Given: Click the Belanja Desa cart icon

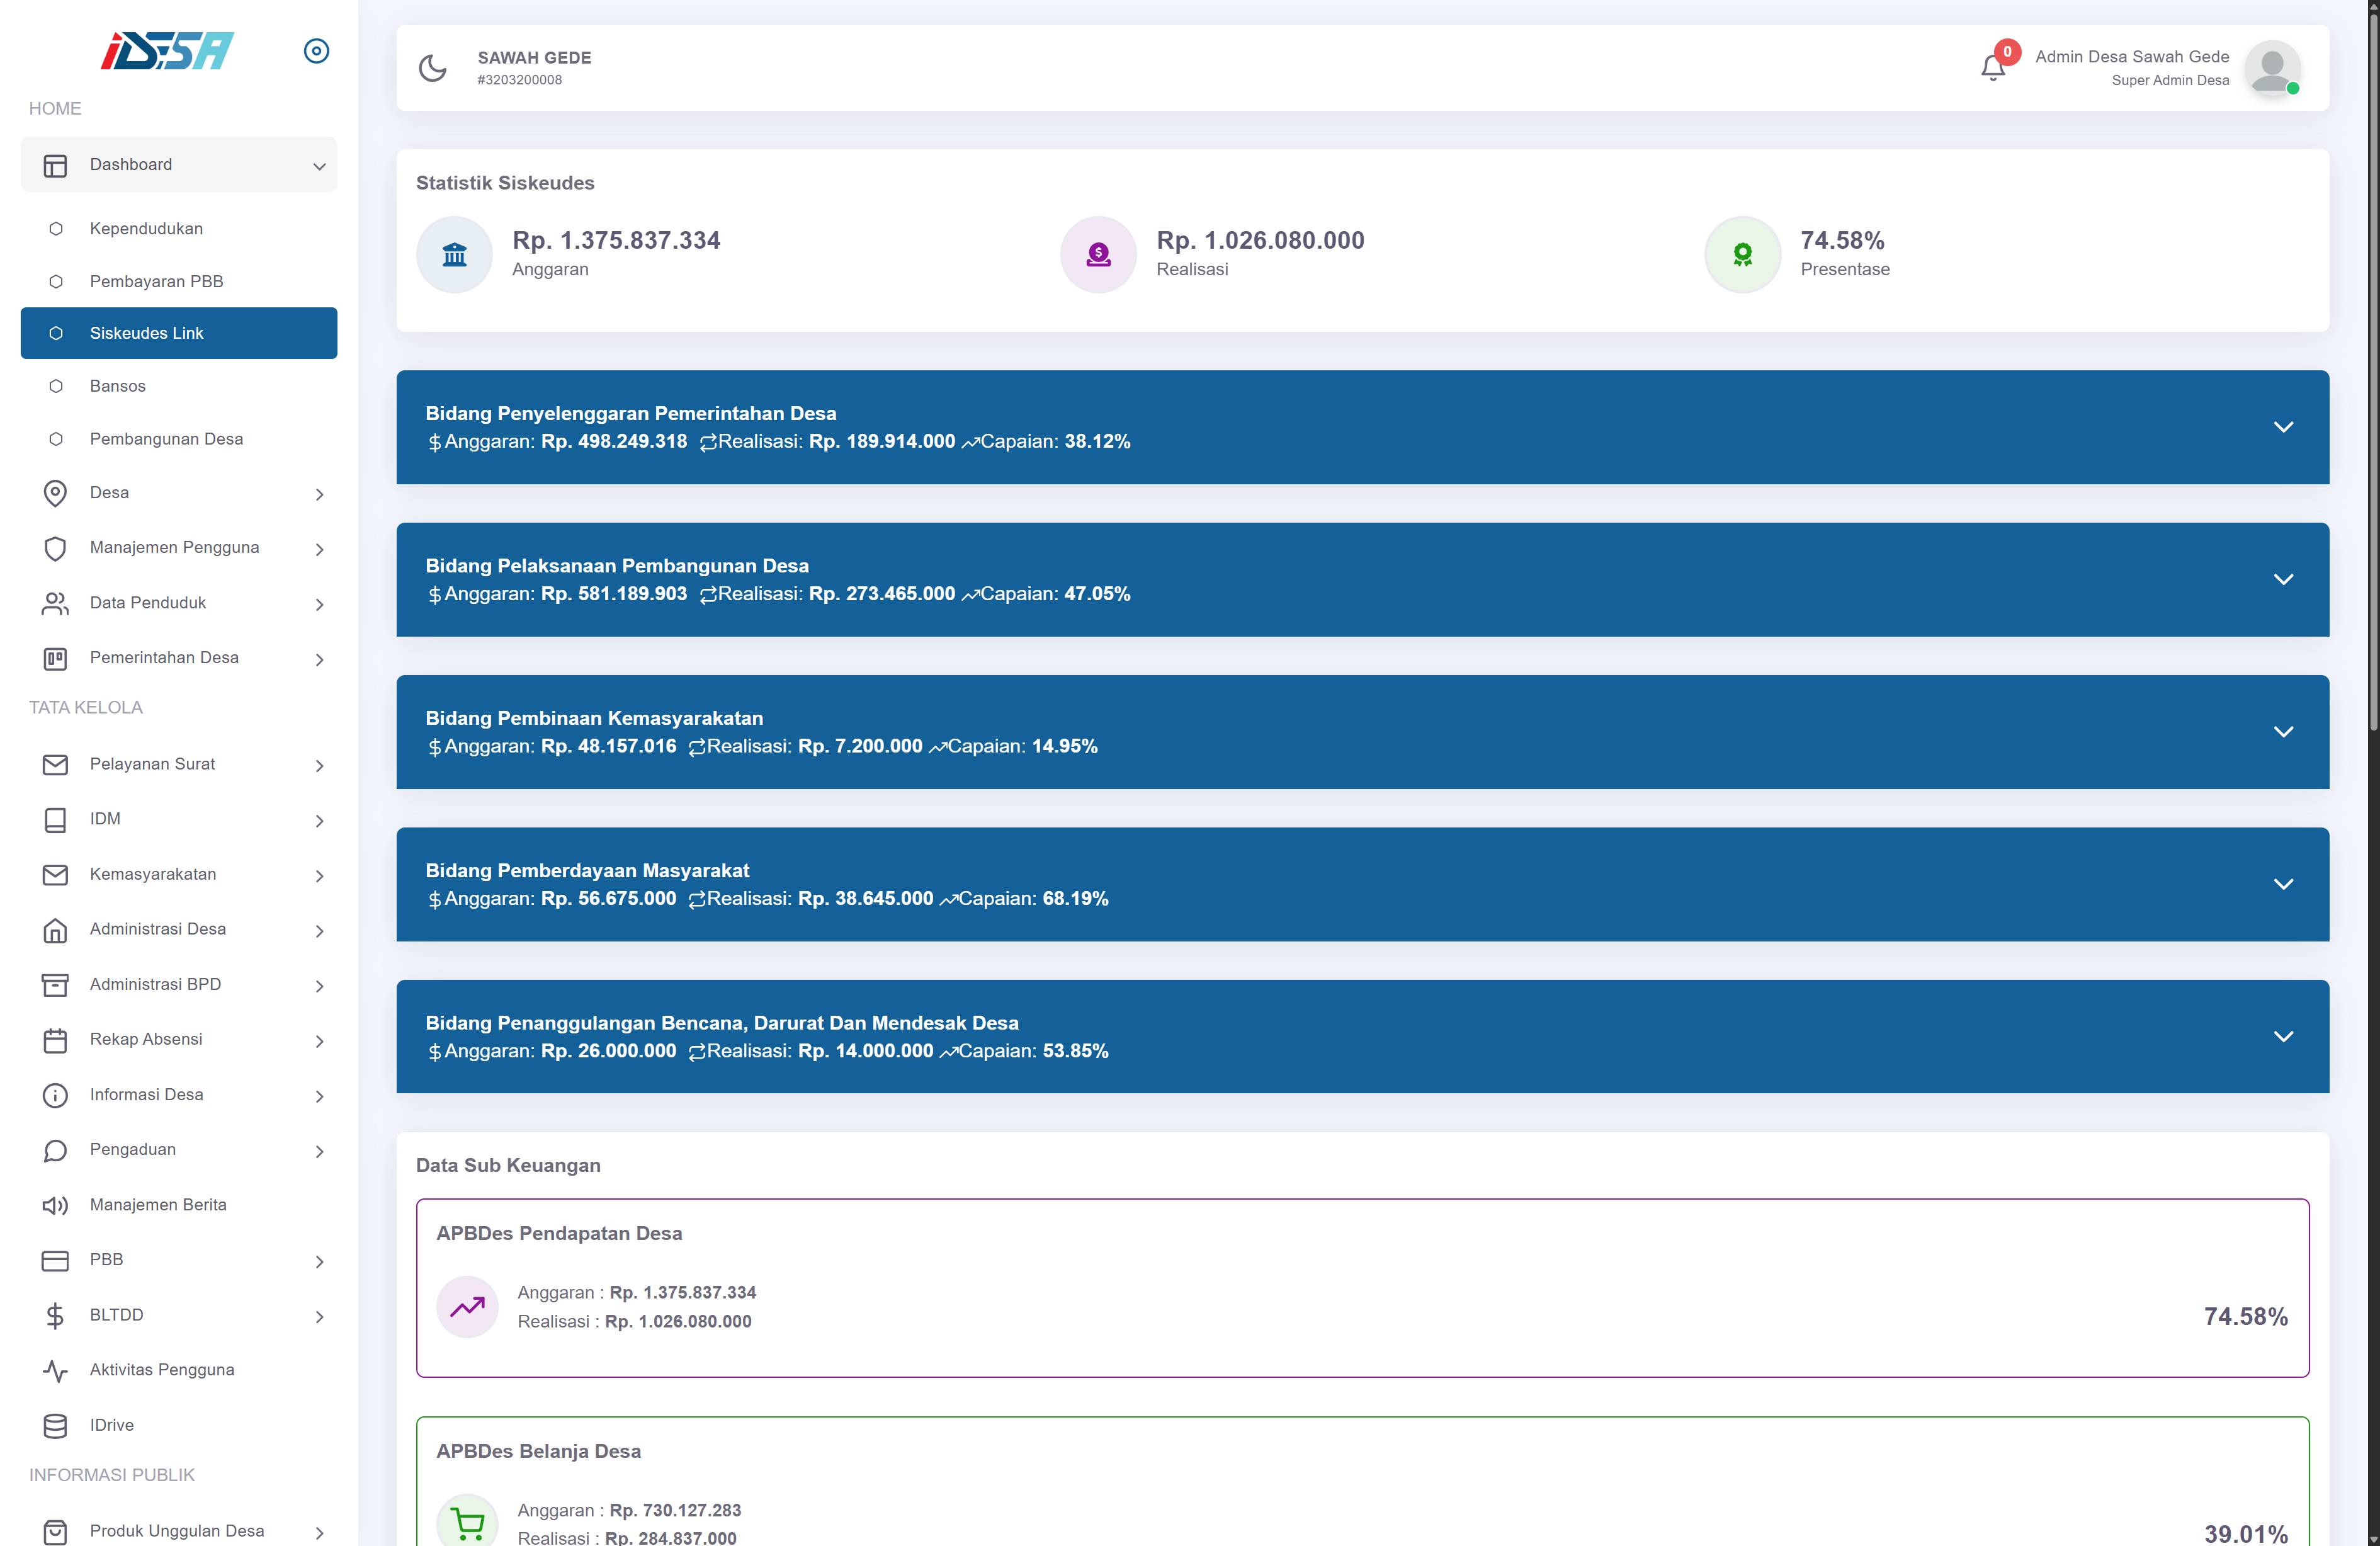Looking at the screenshot, I should coord(467,1522).
